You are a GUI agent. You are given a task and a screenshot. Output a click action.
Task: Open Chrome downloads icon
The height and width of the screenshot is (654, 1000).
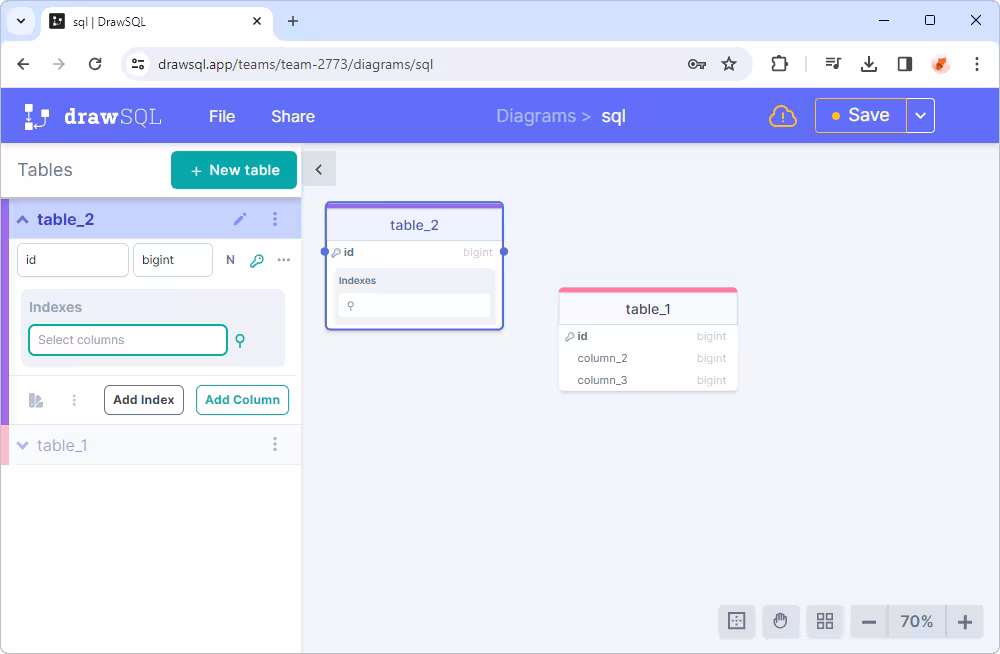[x=869, y=64]
